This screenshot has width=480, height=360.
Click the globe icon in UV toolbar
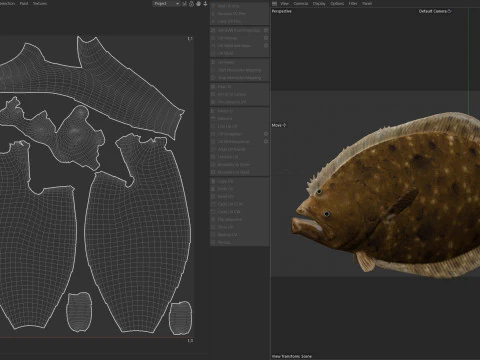coord(198,4)
